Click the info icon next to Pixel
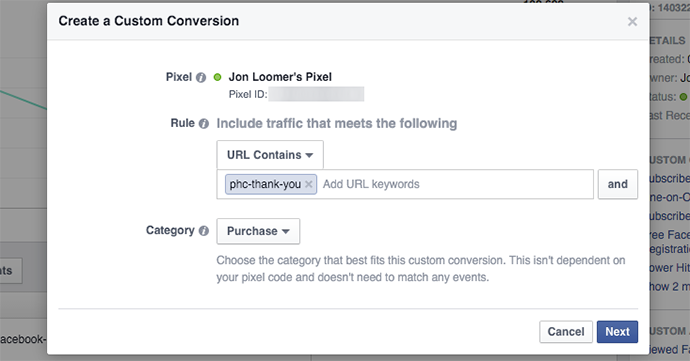The width and height of the screenshot is (690, 361). [201, 77]
